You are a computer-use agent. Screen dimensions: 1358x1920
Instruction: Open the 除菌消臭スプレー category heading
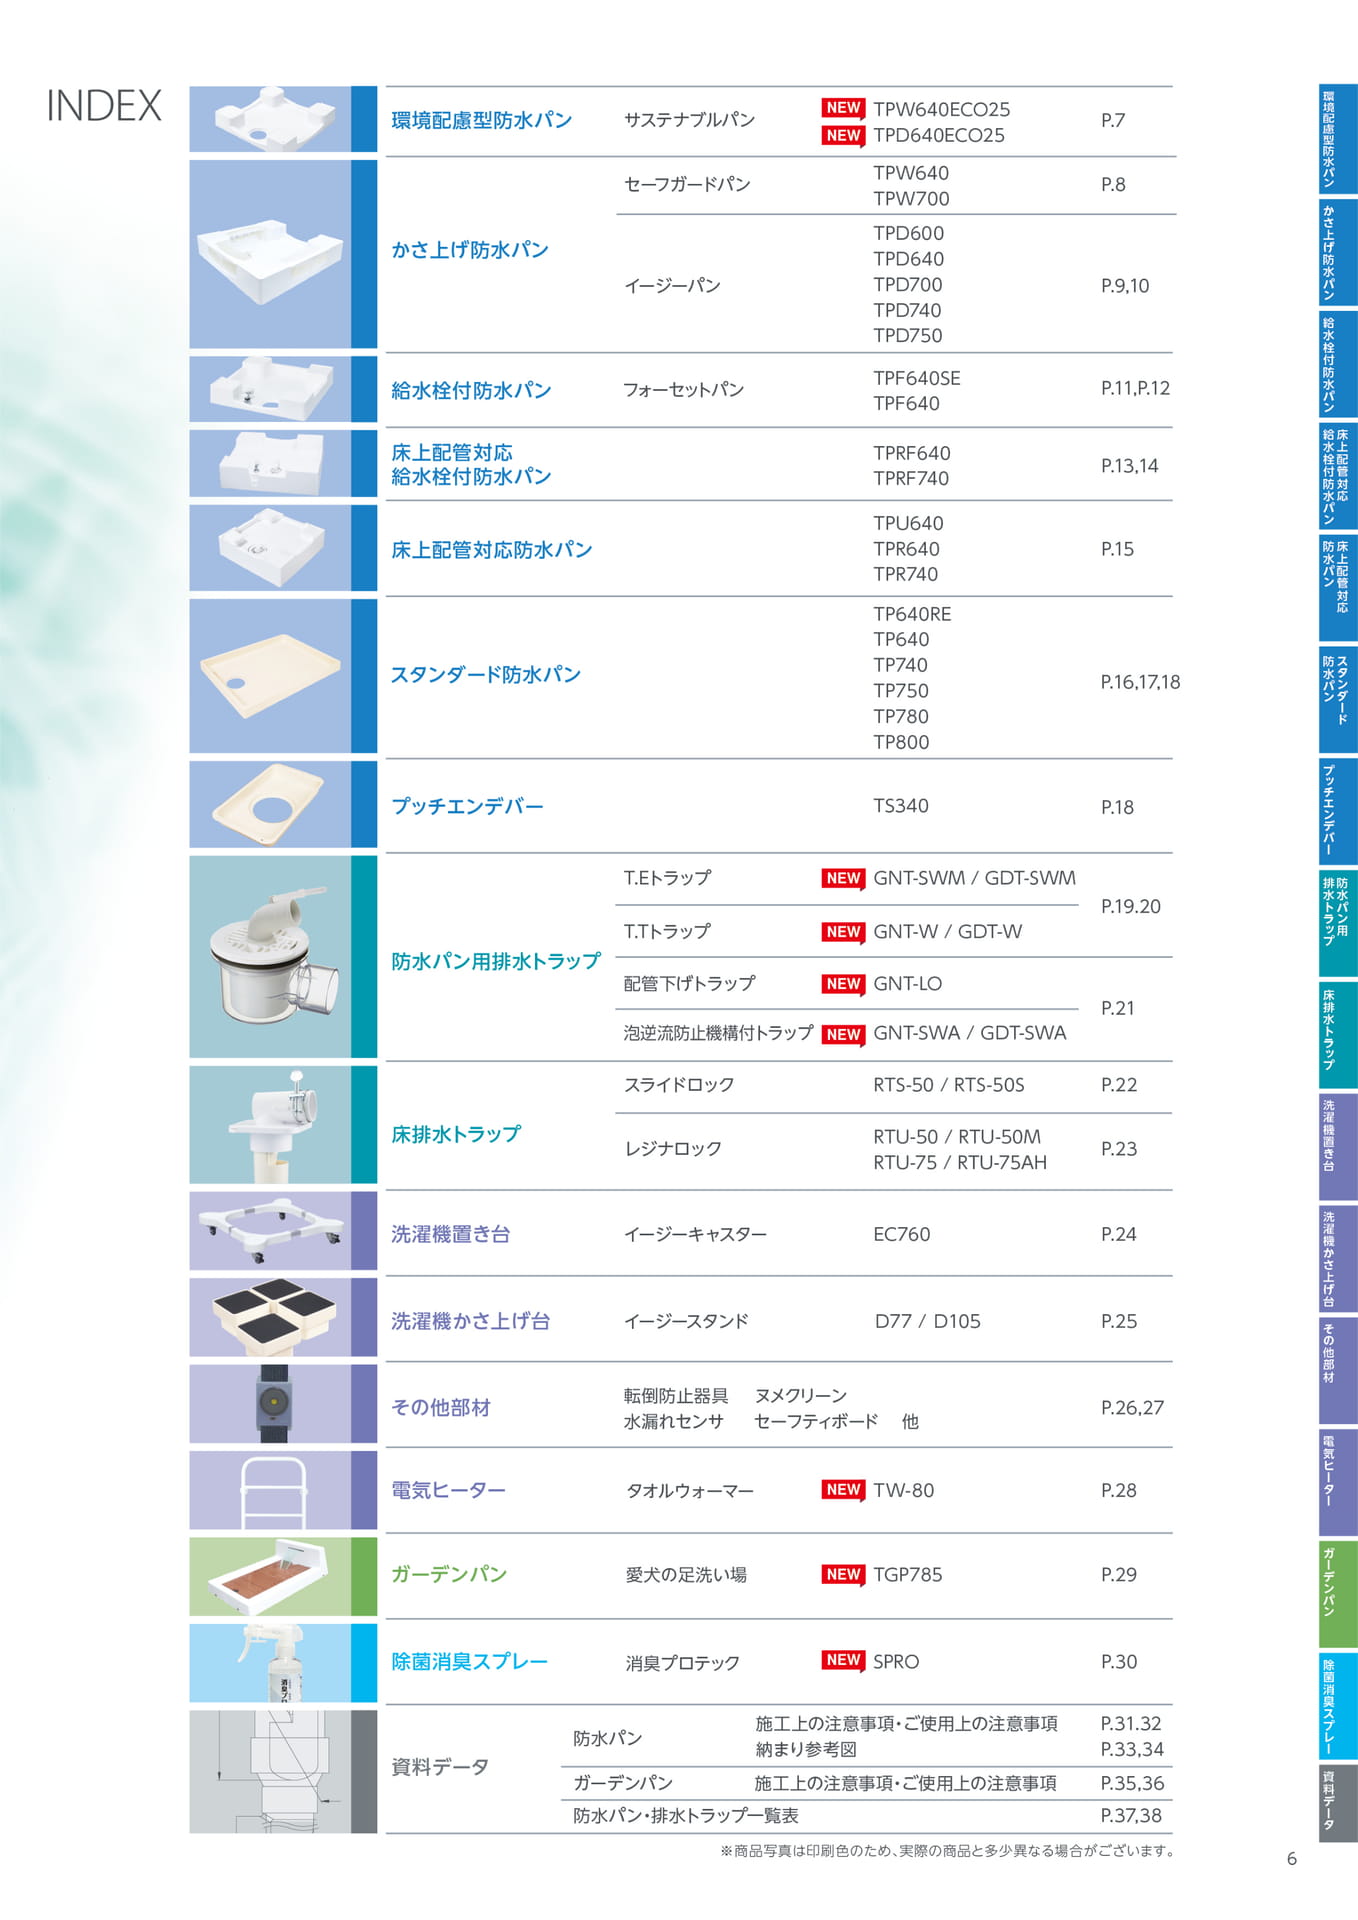click(470, 1661)
